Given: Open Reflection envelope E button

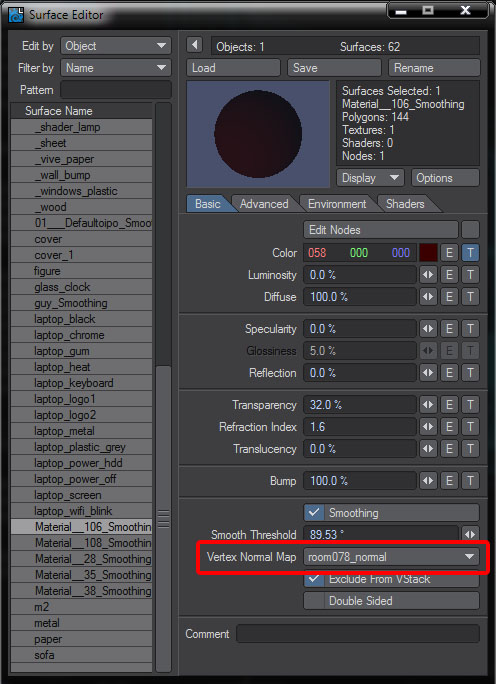Looking at the screenshot, I should (x=449, y=373).
